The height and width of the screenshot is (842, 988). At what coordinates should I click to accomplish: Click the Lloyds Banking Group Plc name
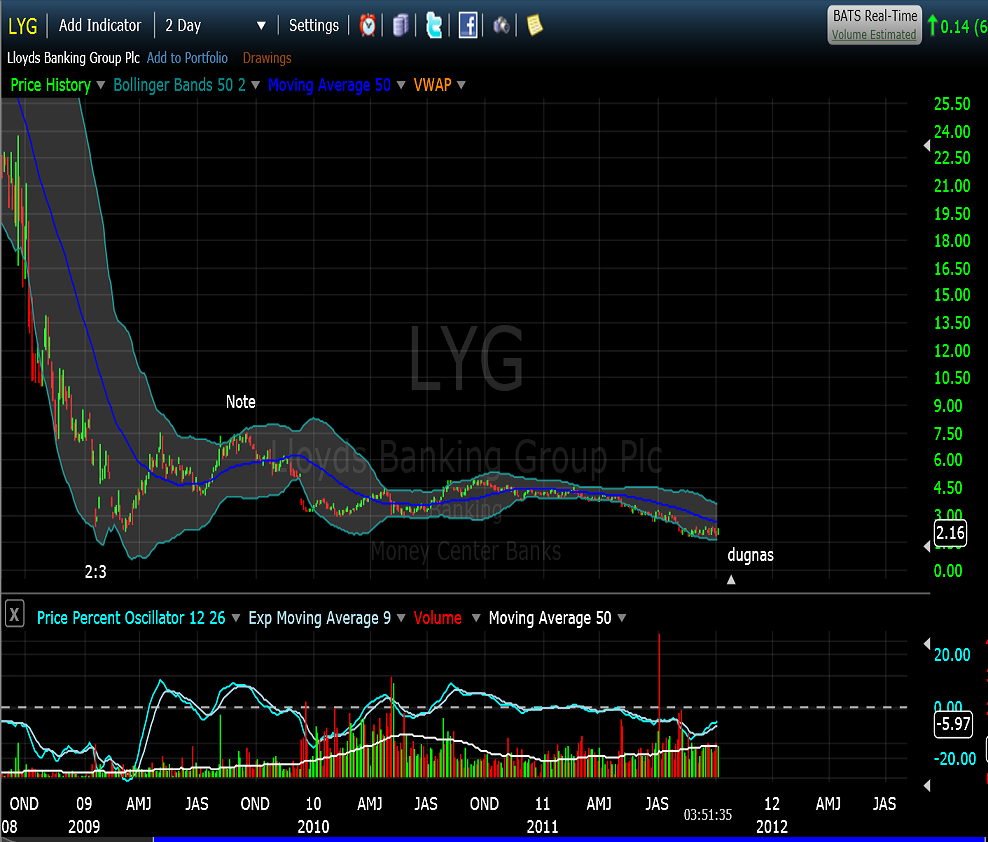73,58
